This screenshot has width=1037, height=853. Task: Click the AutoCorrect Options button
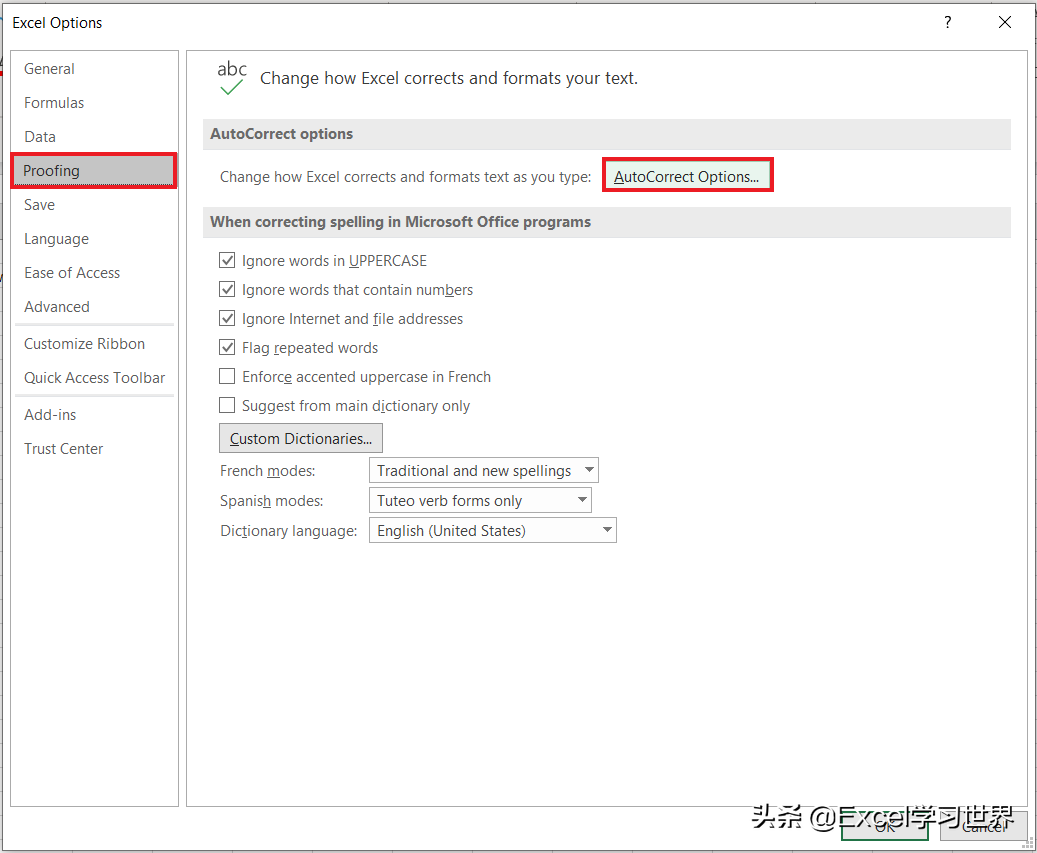tap(687, 177)
